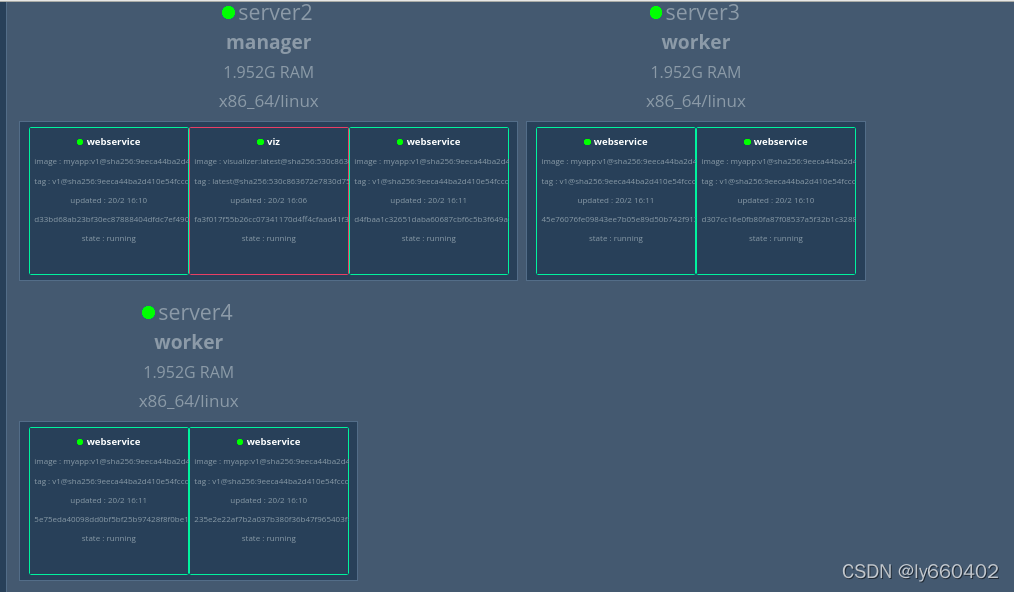Click 1.952G RAM under server2
The width and height of the screenshot is (1014, 592).
pyautogui.click(x=268, y=72)
